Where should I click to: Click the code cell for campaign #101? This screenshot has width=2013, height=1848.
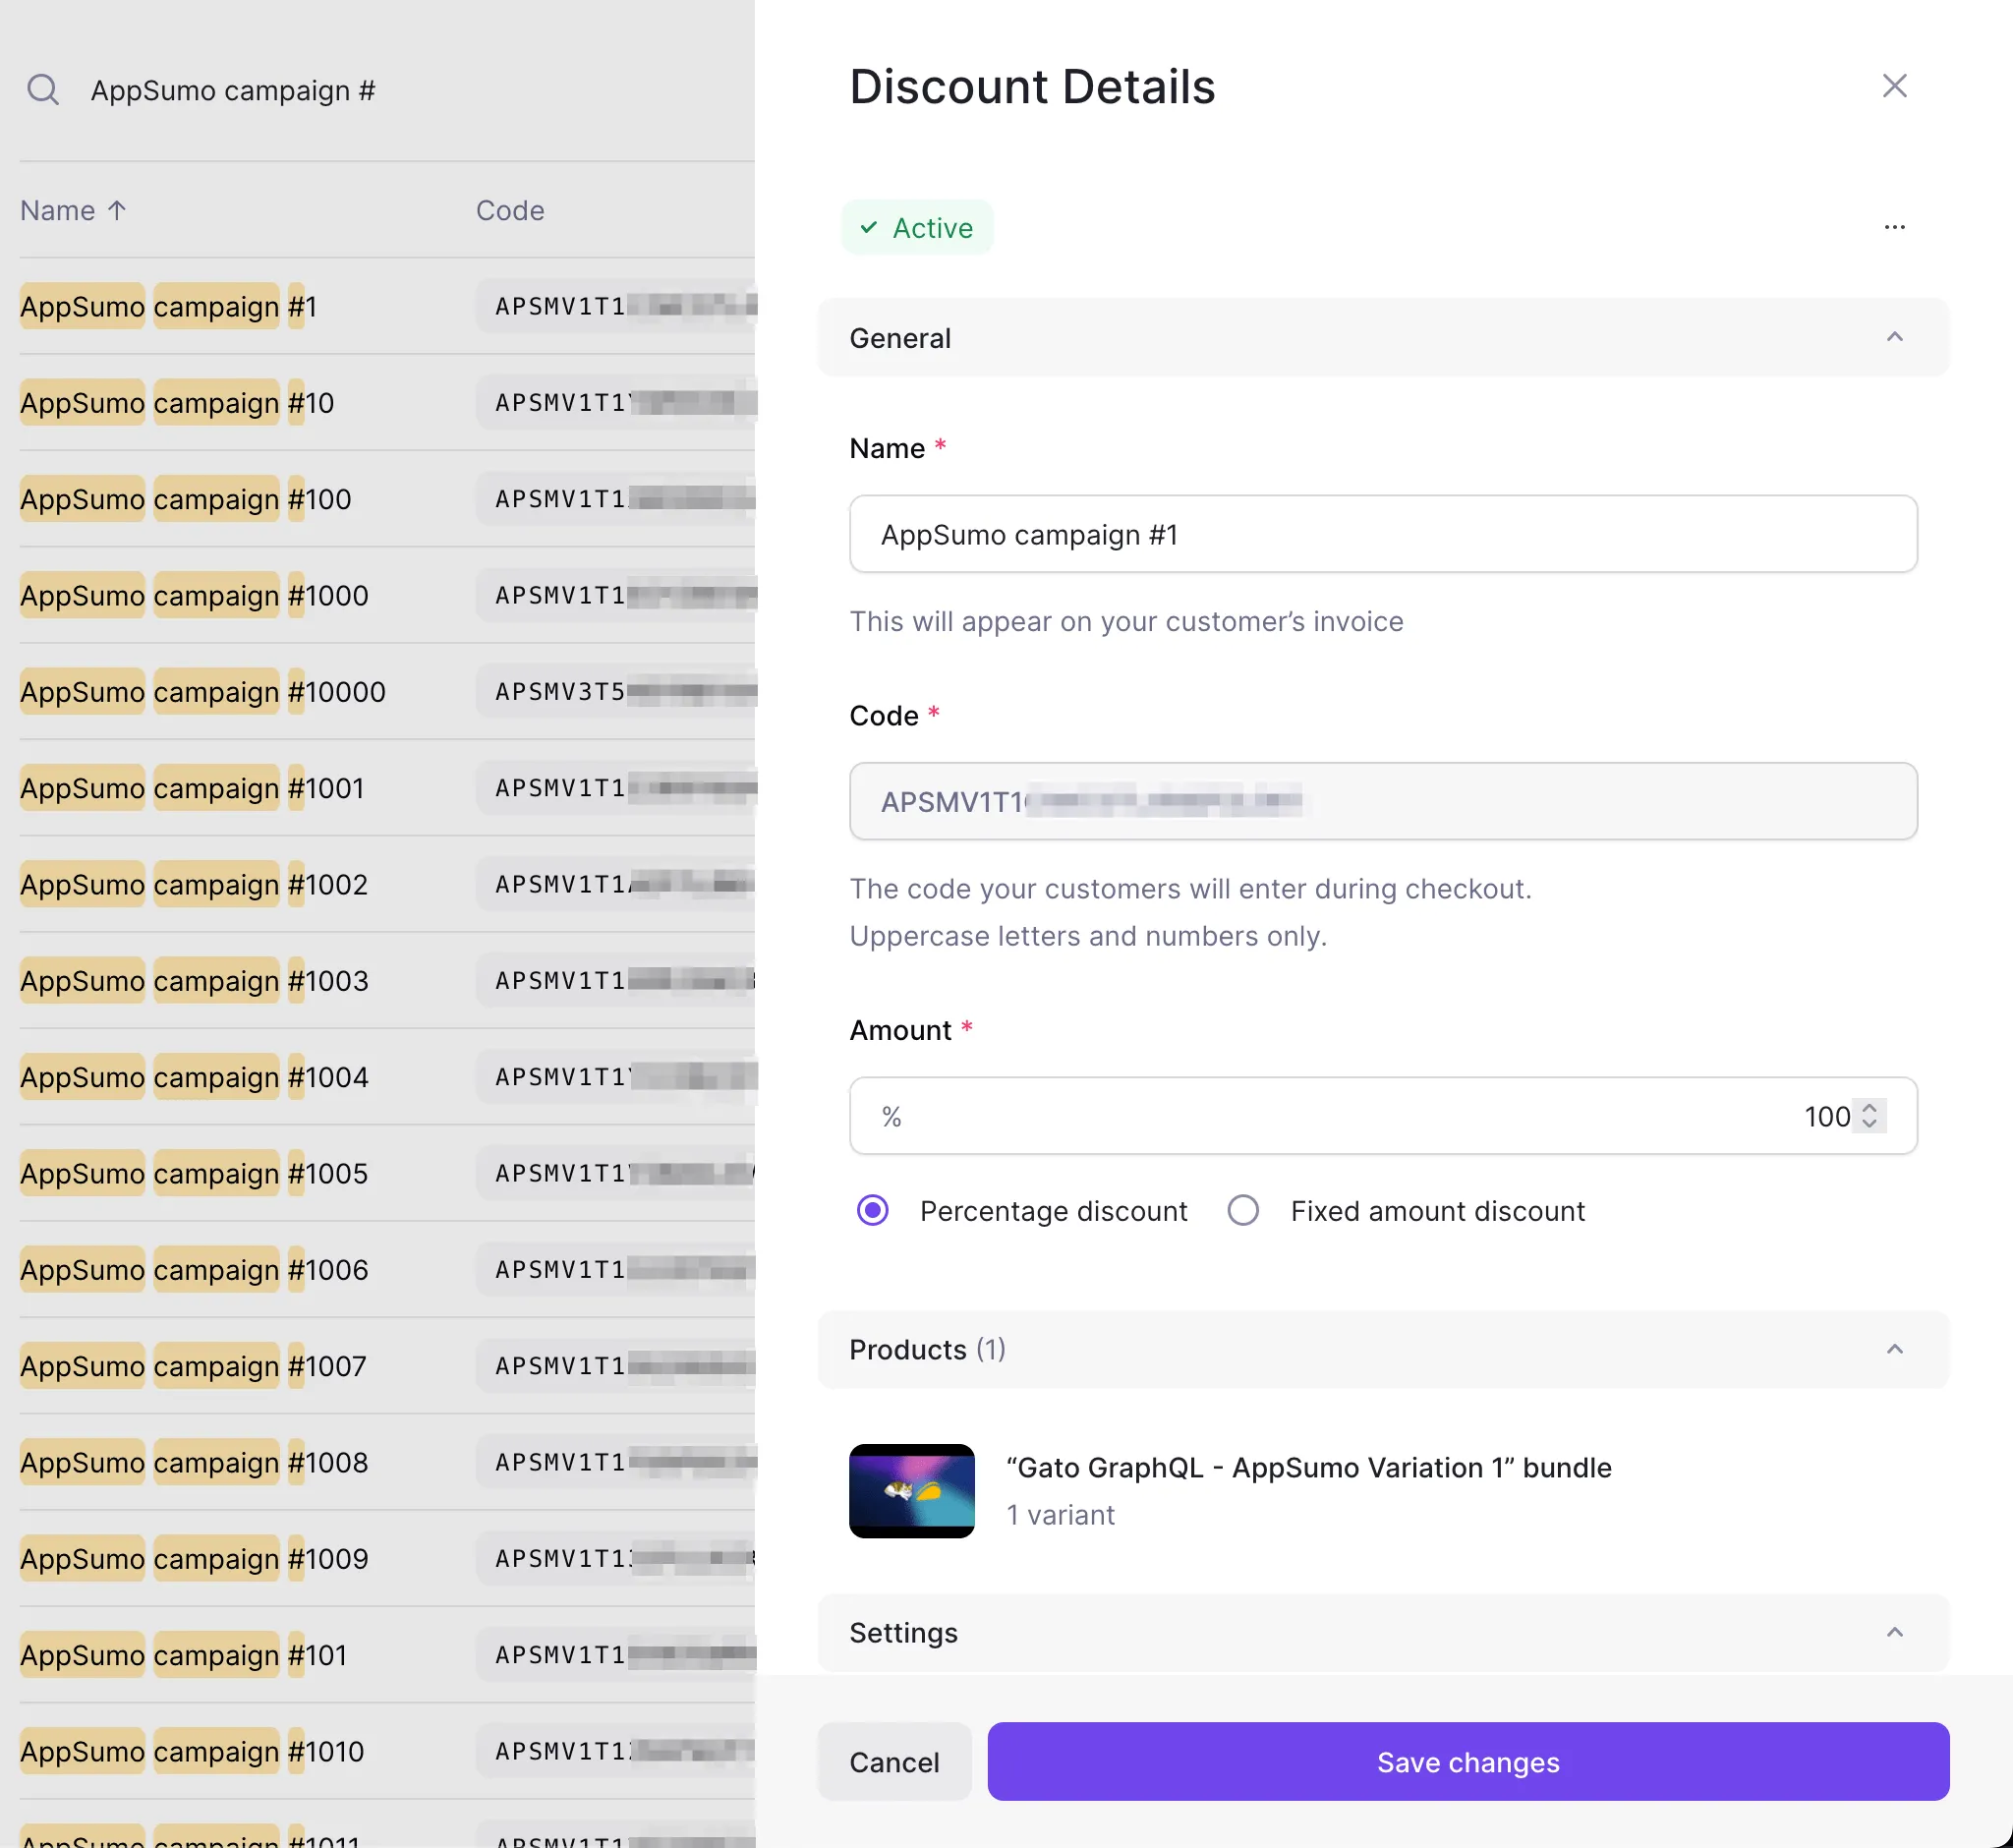(616, 1655)
